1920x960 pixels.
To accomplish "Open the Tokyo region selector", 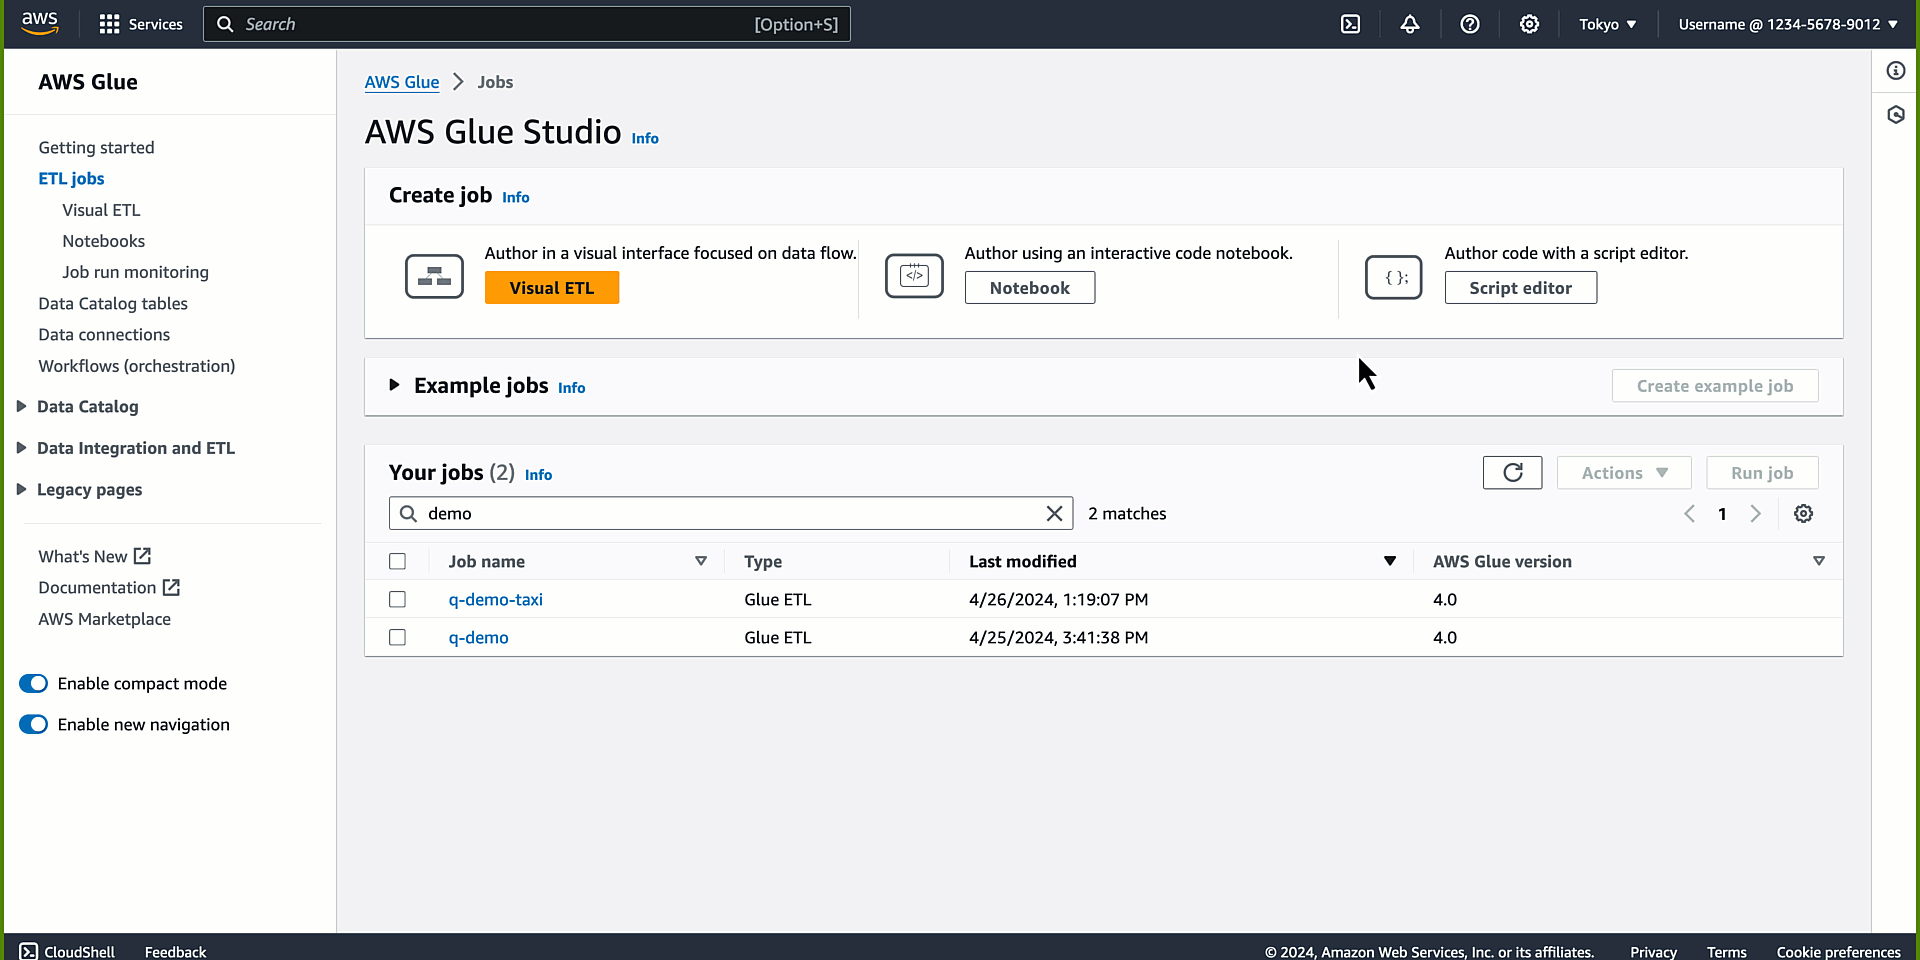I will click(1607, 23).
